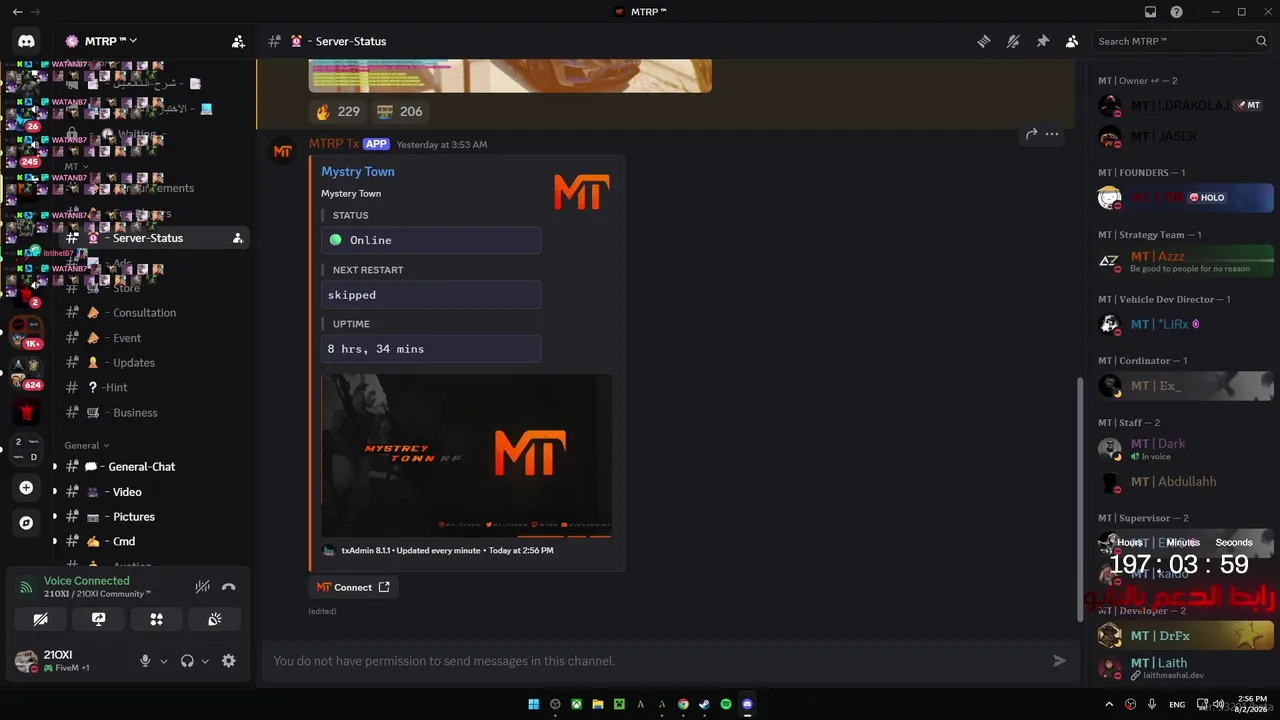Open member MT | DrFx profile
1280x720 pixels.
(1185, 636)
